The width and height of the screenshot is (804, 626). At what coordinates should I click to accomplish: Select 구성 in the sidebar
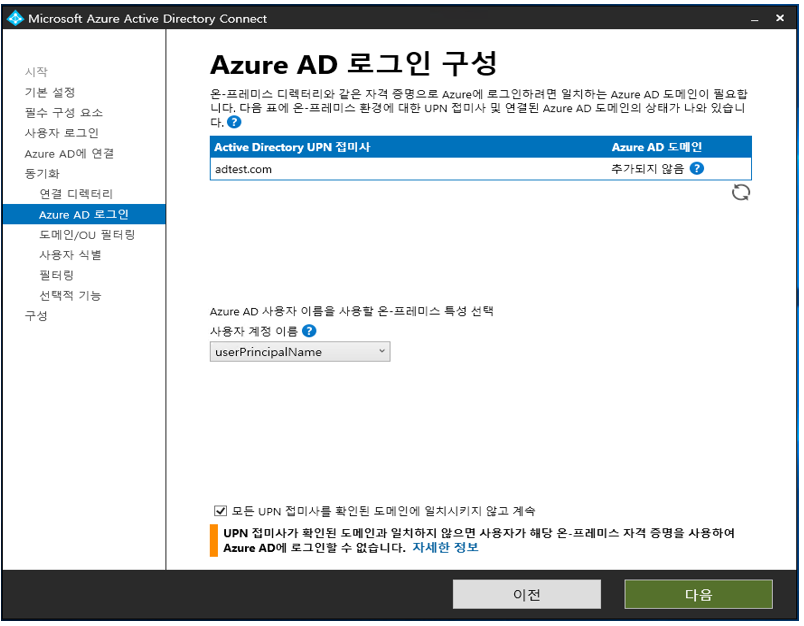coord(36,315)
